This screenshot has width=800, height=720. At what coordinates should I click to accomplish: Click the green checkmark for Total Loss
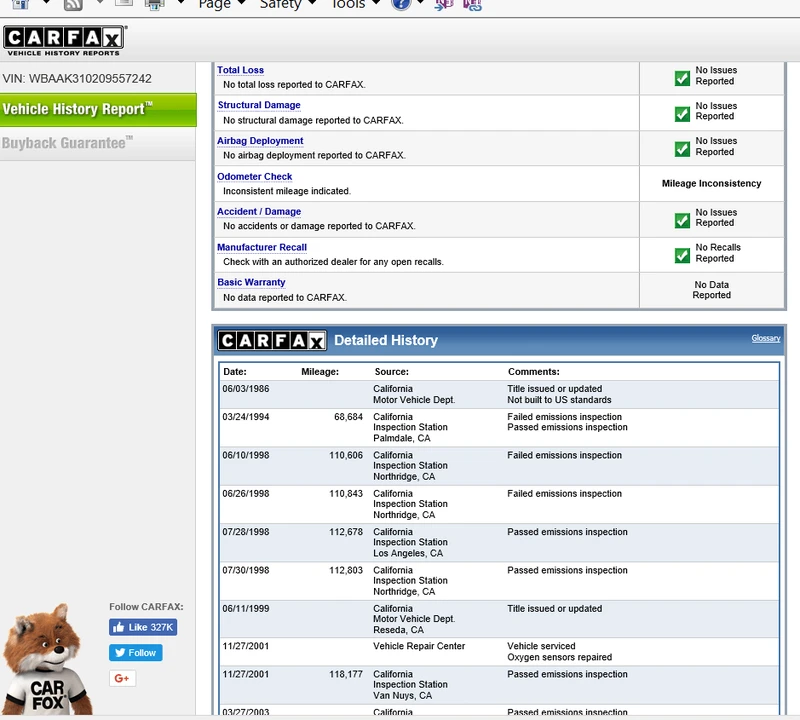pos(682,78)
